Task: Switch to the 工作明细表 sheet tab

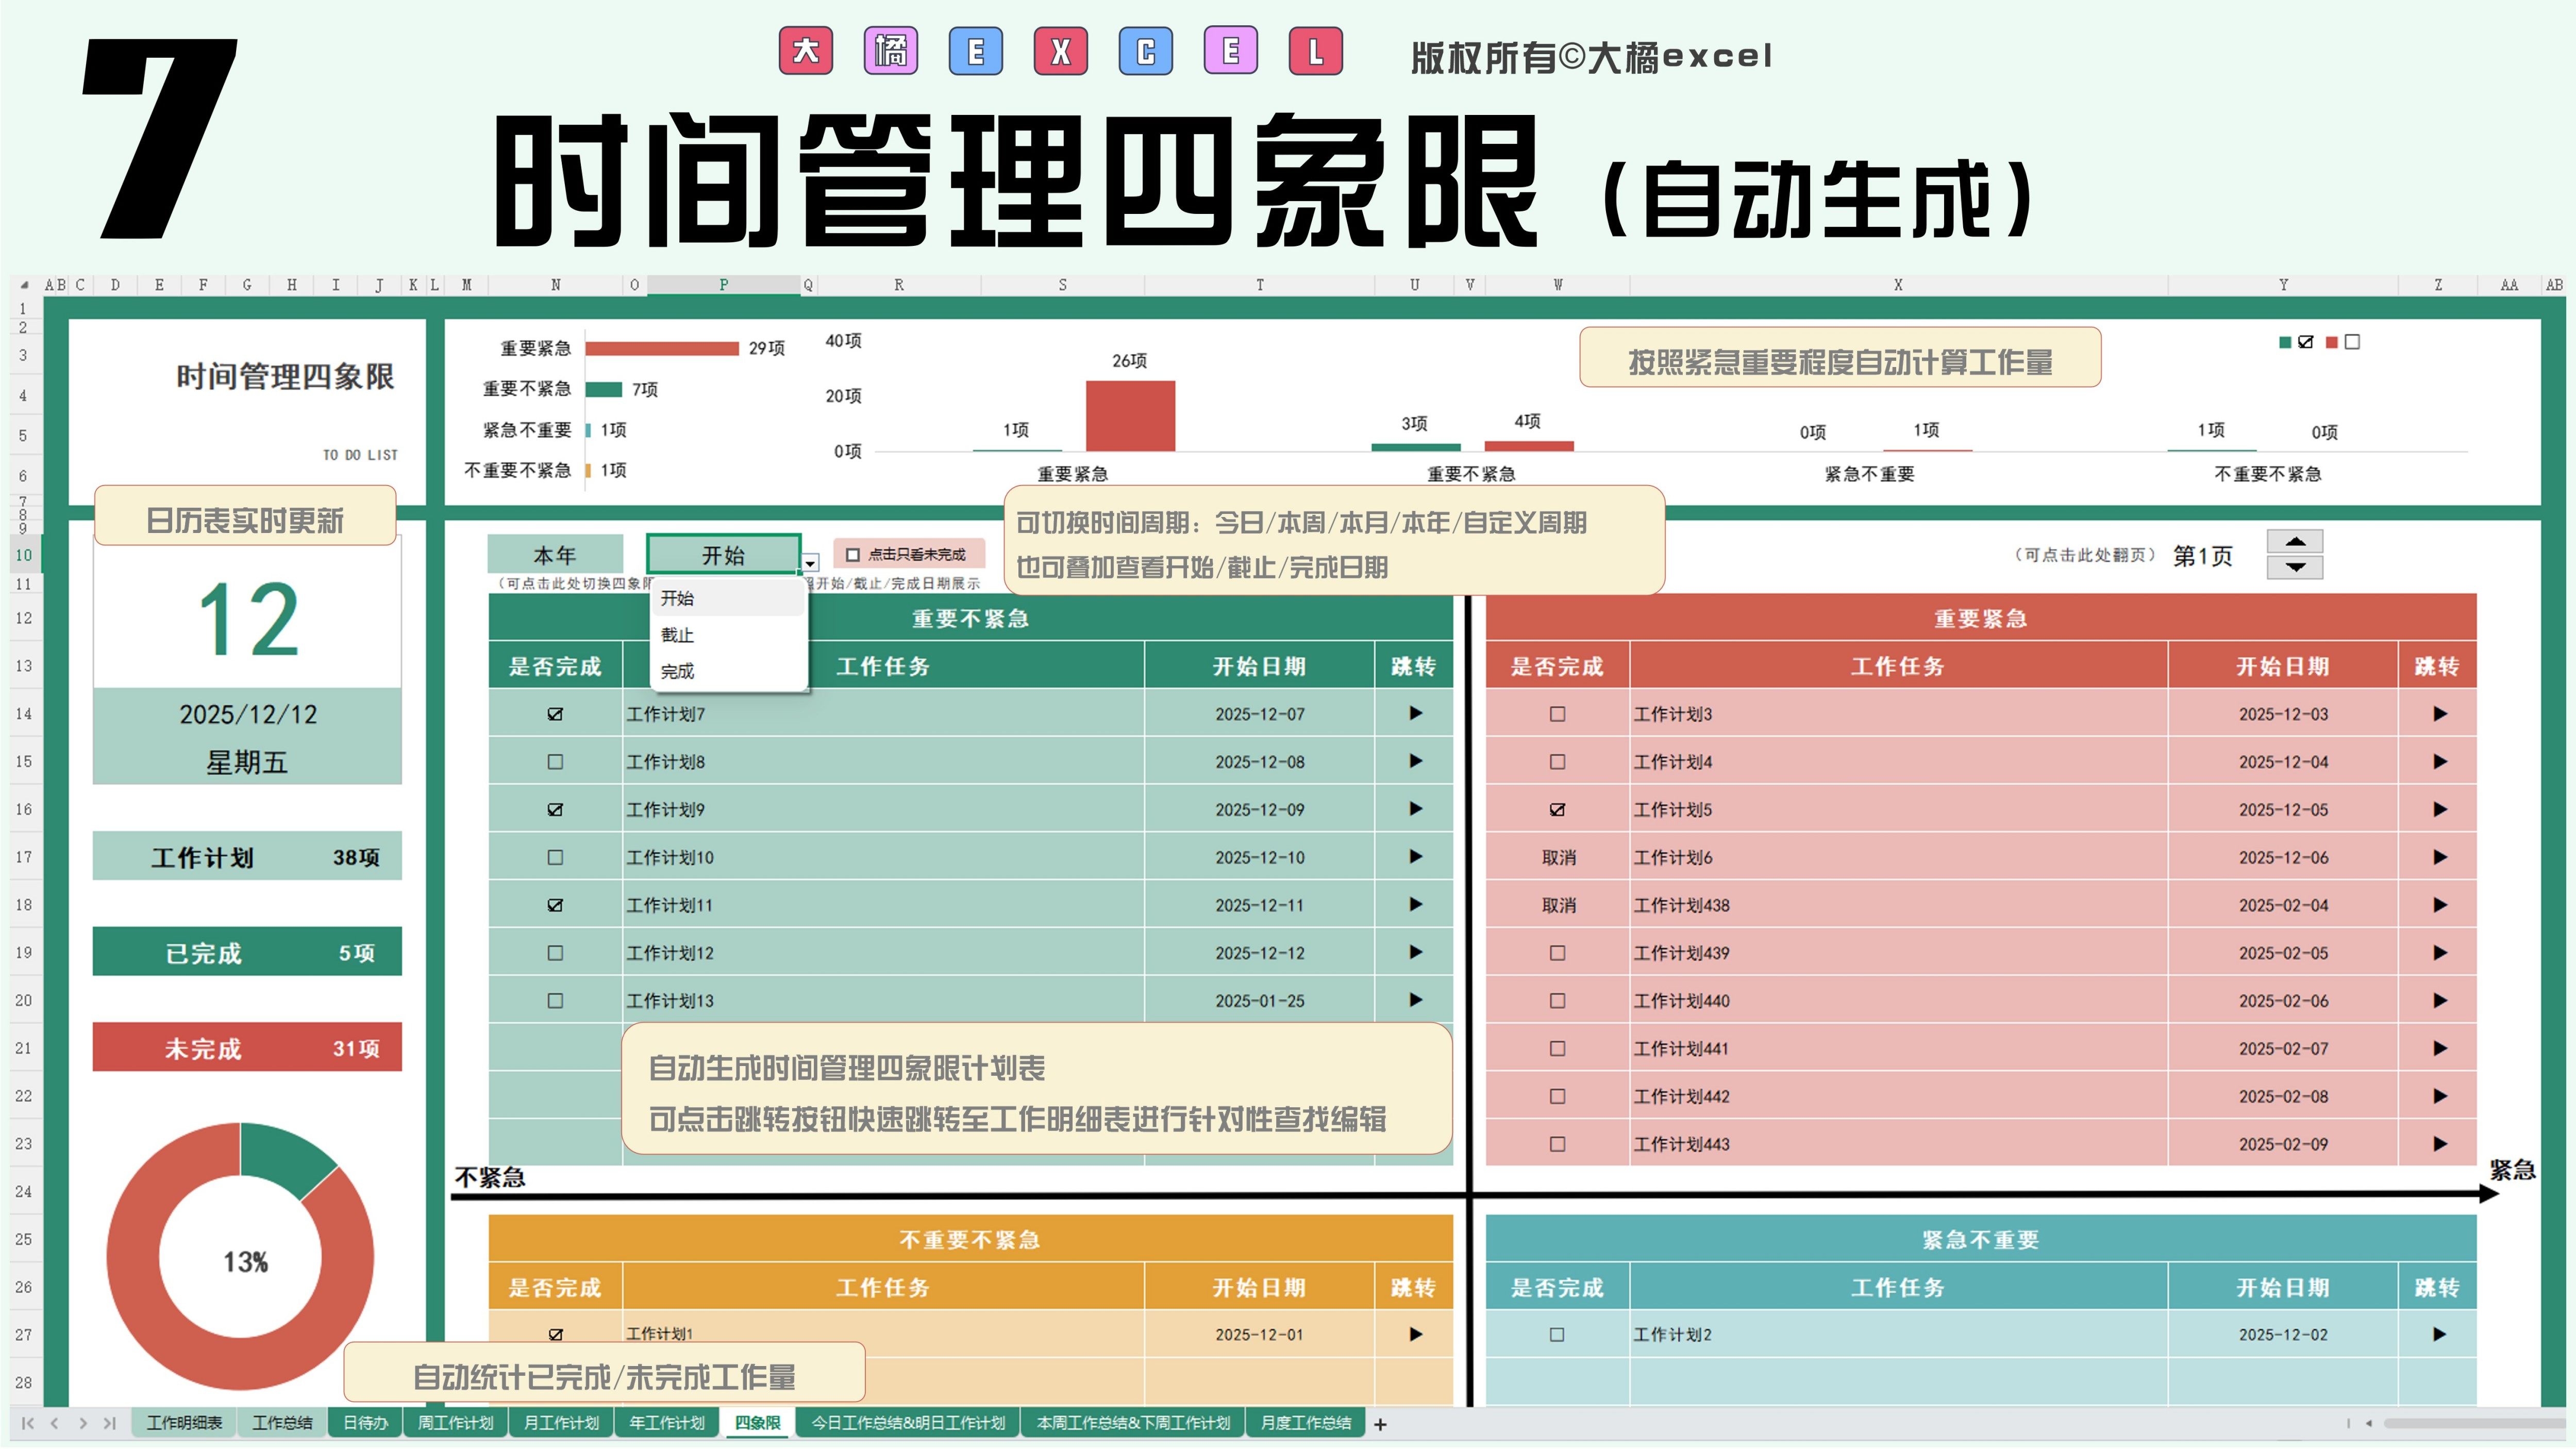Action: pyautogui.click(x=184, y=1422)
